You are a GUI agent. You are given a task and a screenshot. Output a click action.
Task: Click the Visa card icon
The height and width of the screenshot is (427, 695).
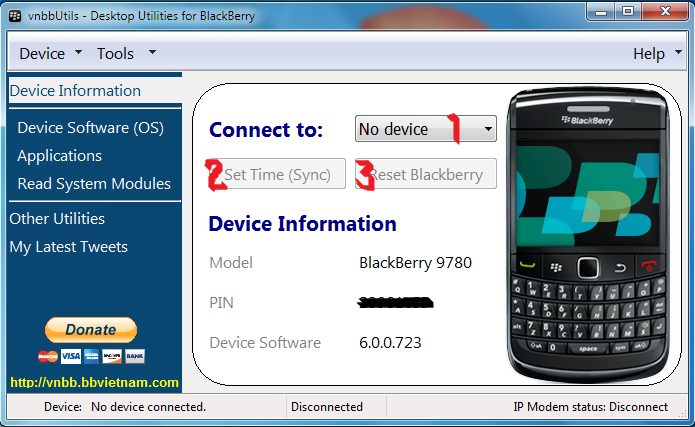coord(70,356)
